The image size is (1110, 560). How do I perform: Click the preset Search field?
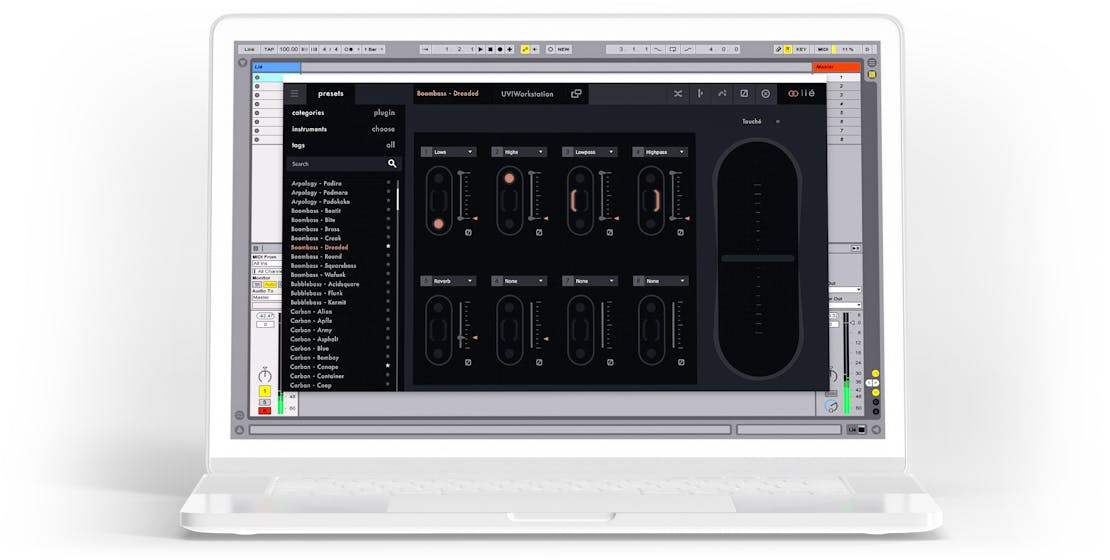pyautogui.click(x=335, y=163)
